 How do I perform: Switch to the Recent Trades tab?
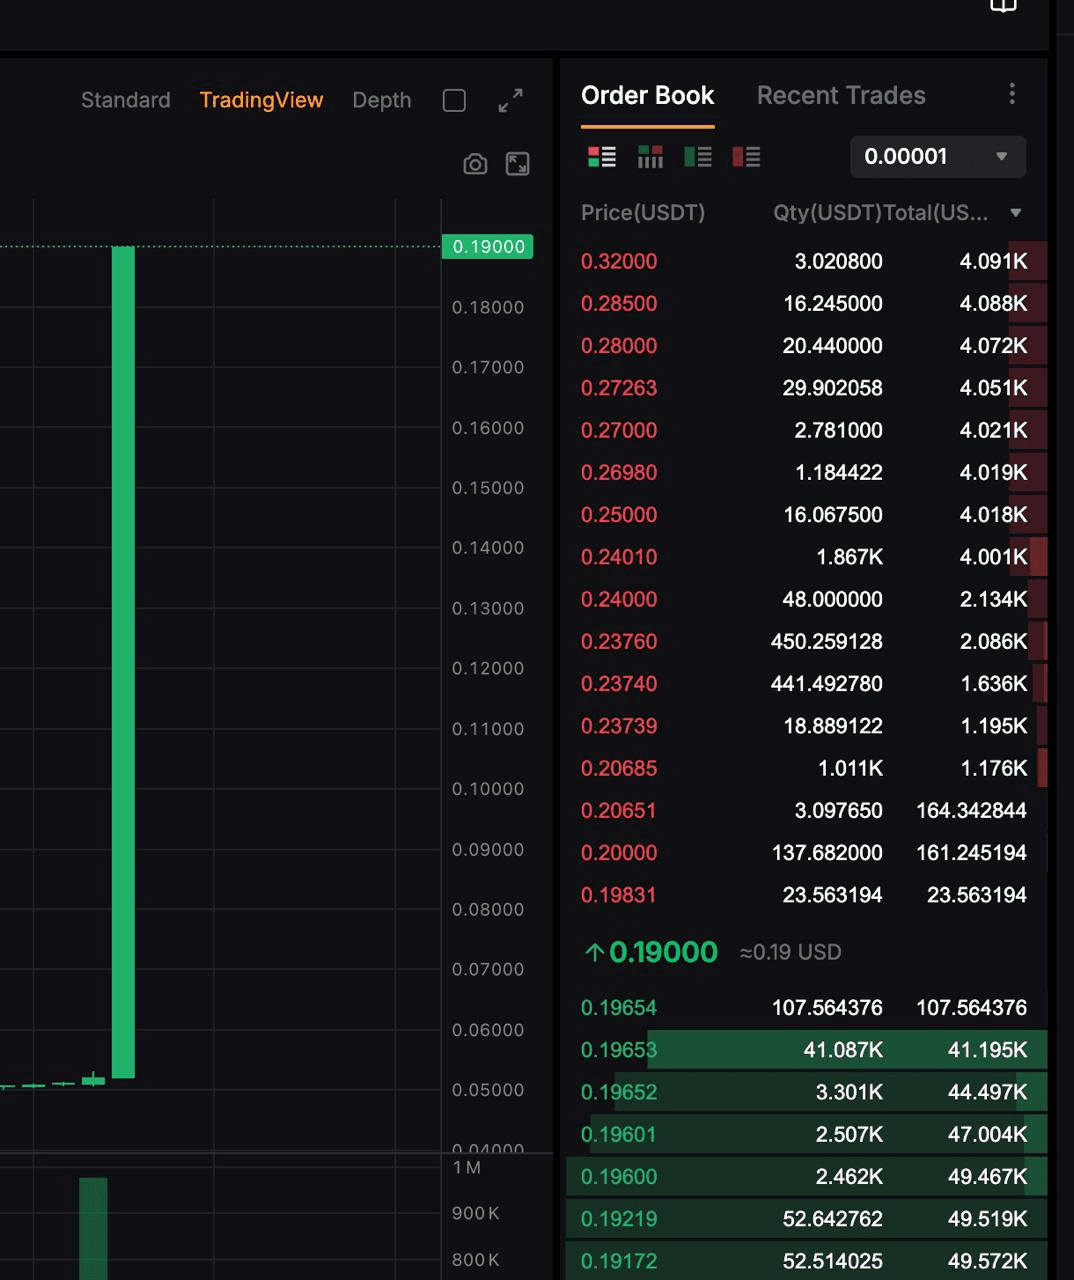[x=841, y=96]
